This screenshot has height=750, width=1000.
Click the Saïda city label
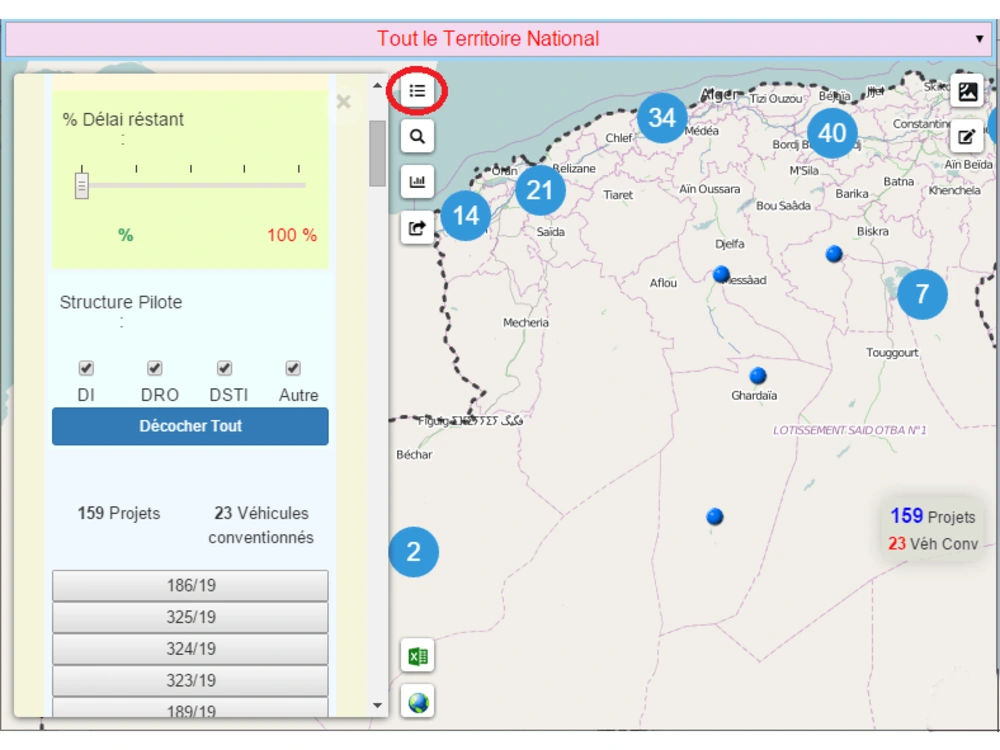click(550, 232)
